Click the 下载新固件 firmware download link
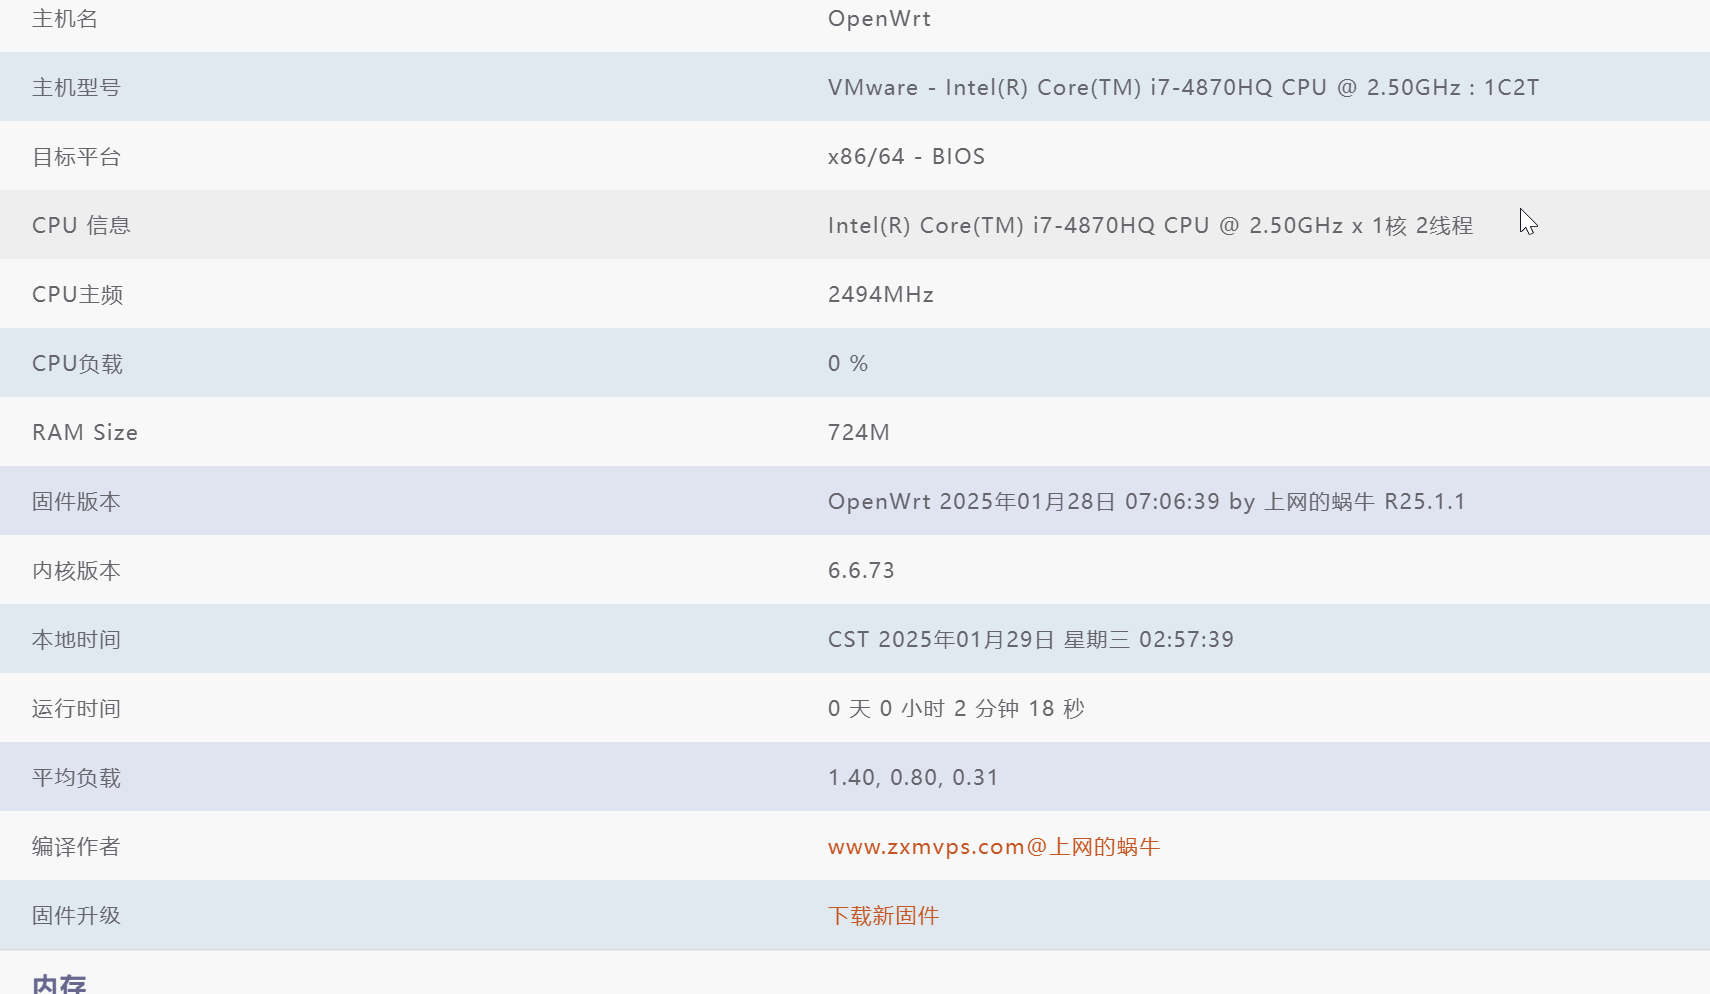The image size is (1710, 994). pyautogui.click(x=883, y=916)
